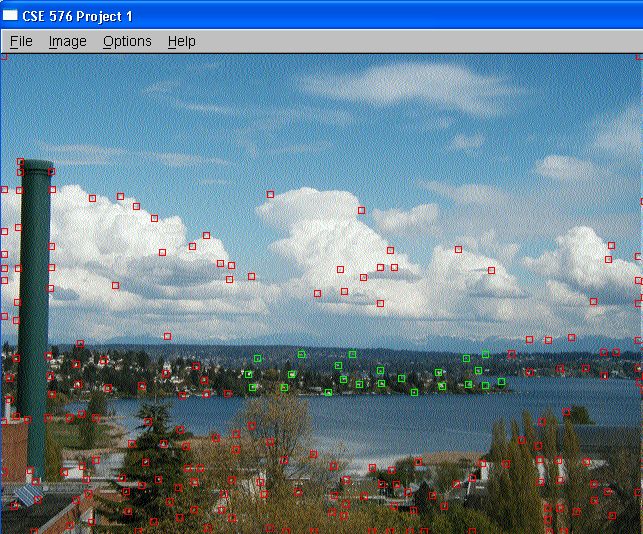This screenshot has width=643, height=534.
Task: Click the CSE 576 Project 1 title bar text
Action: [x=77, y=16]
